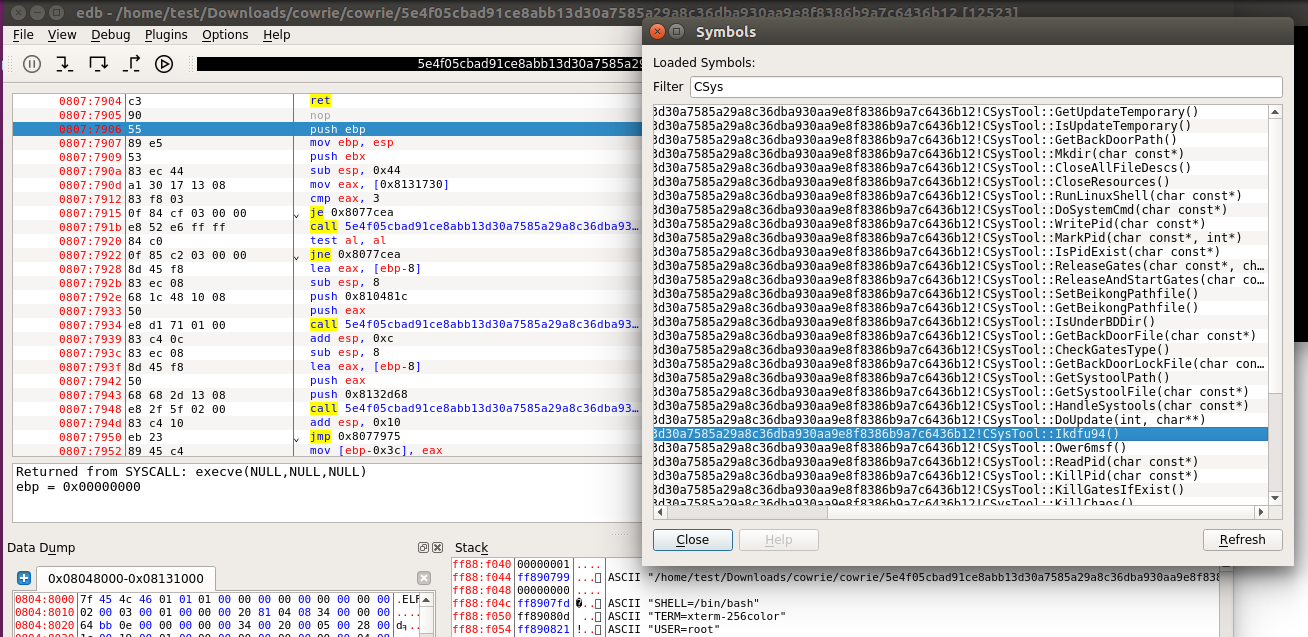Close the Data Dump dock panel

tap(437, 547)
